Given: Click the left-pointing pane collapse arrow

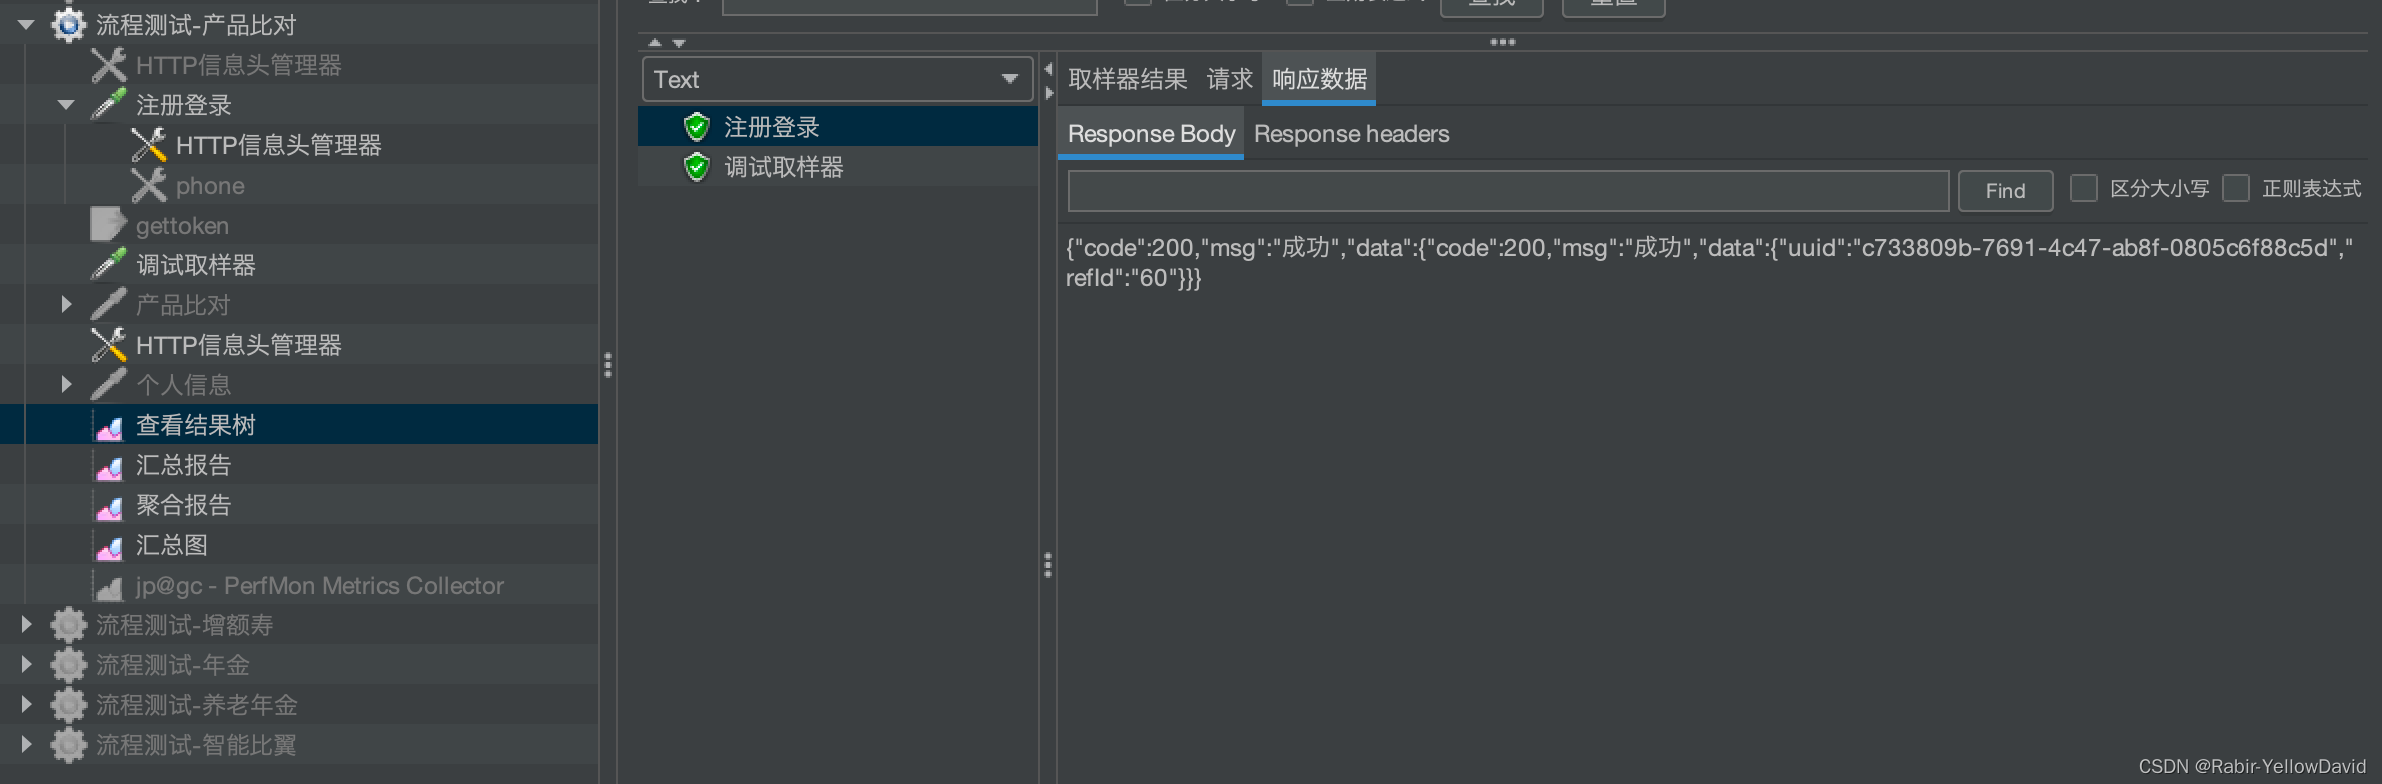Looking at the screenshot, I should (1048, 69).
